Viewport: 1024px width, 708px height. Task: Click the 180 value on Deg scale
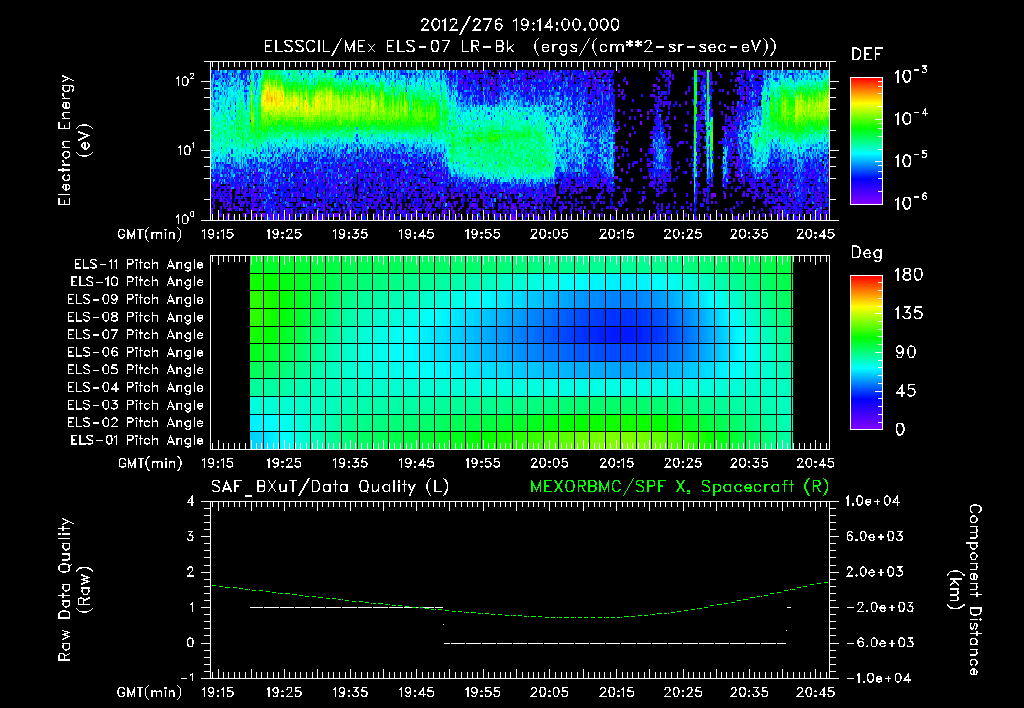[908, 275]
